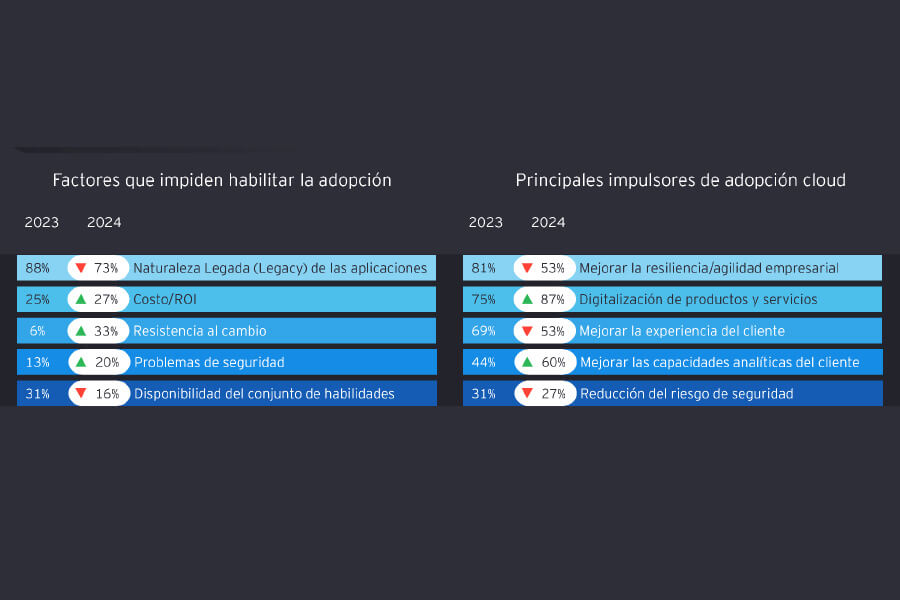Select the Naturaleza Legada (Legacy) bar

[x=226, y=268]
